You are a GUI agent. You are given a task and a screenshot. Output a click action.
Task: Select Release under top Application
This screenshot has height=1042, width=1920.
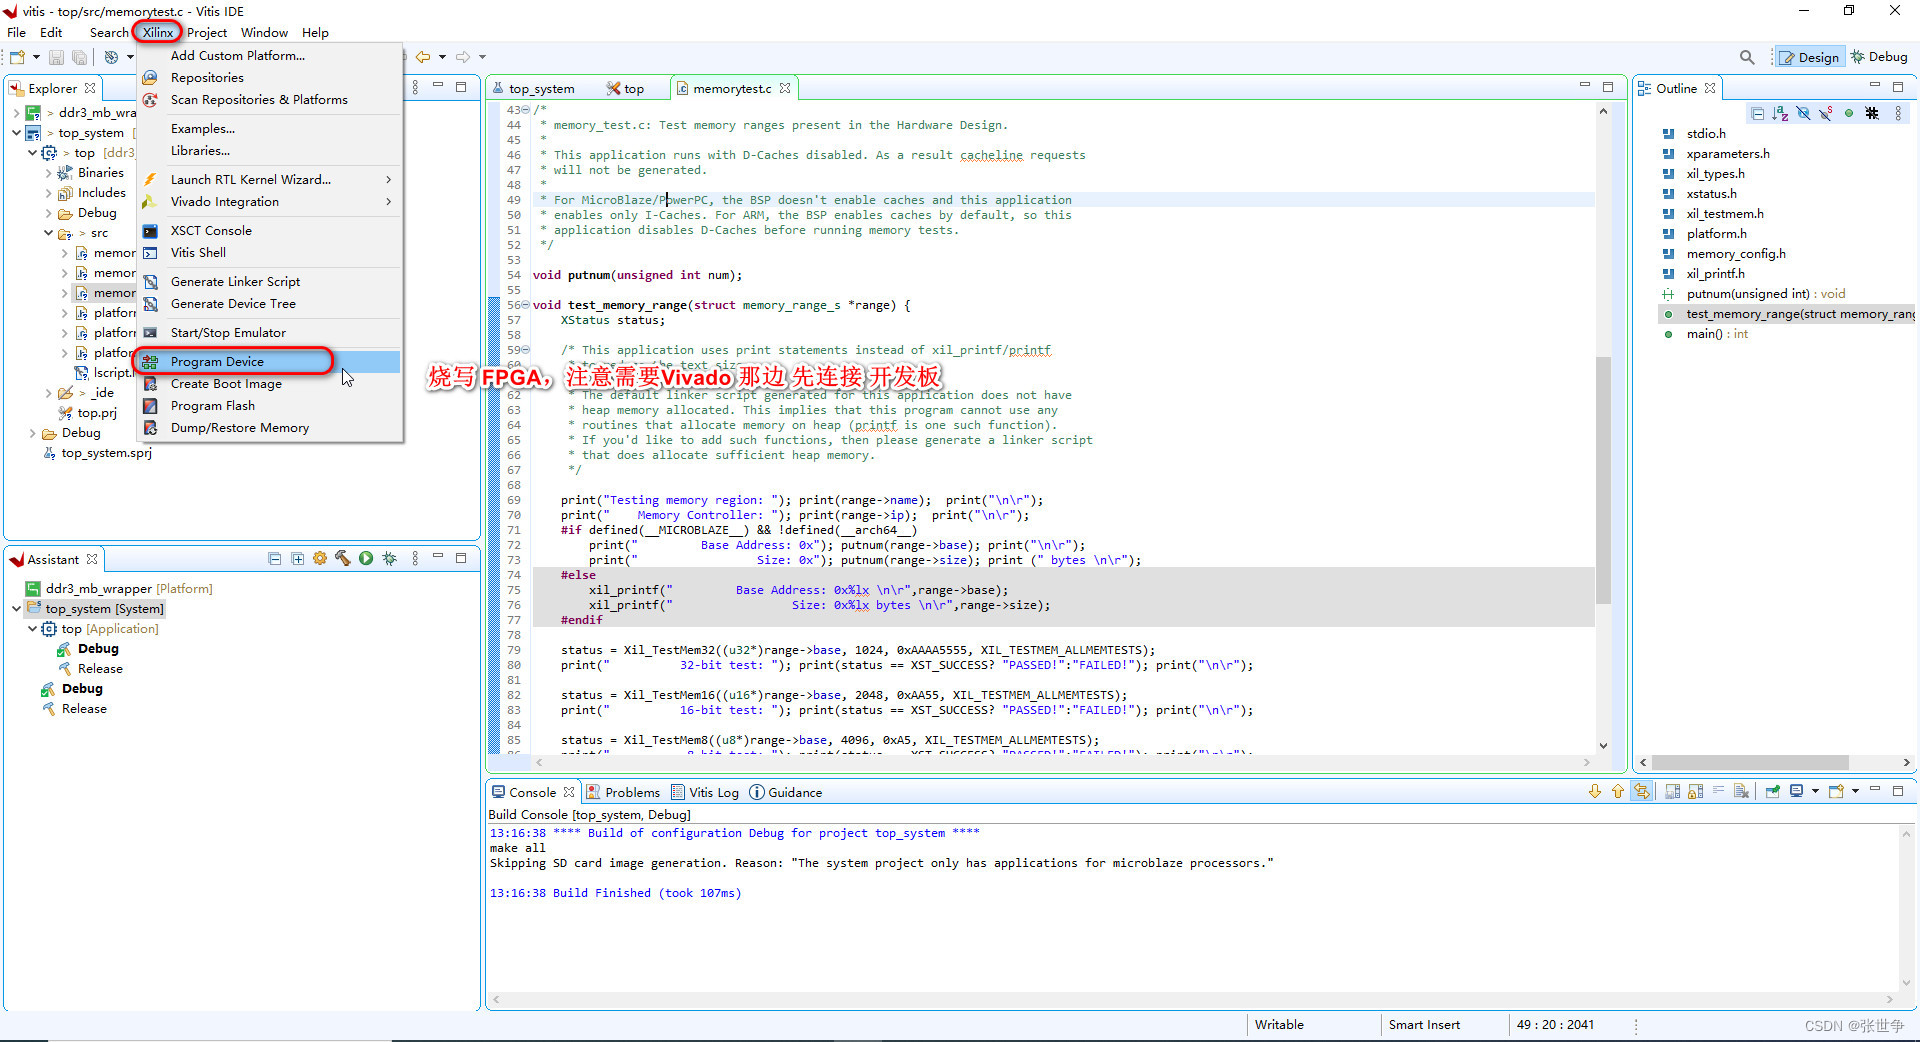[100, 669]
